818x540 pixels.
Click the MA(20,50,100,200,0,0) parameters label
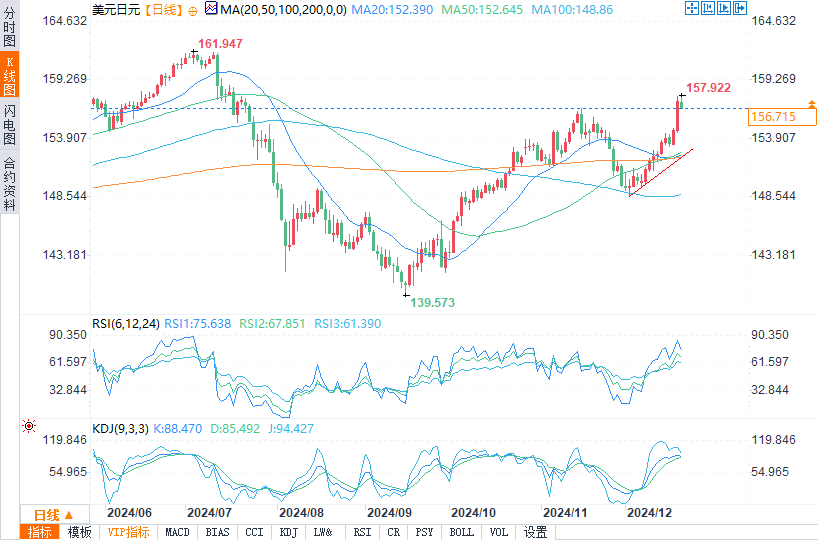click(x=283, y=9)
